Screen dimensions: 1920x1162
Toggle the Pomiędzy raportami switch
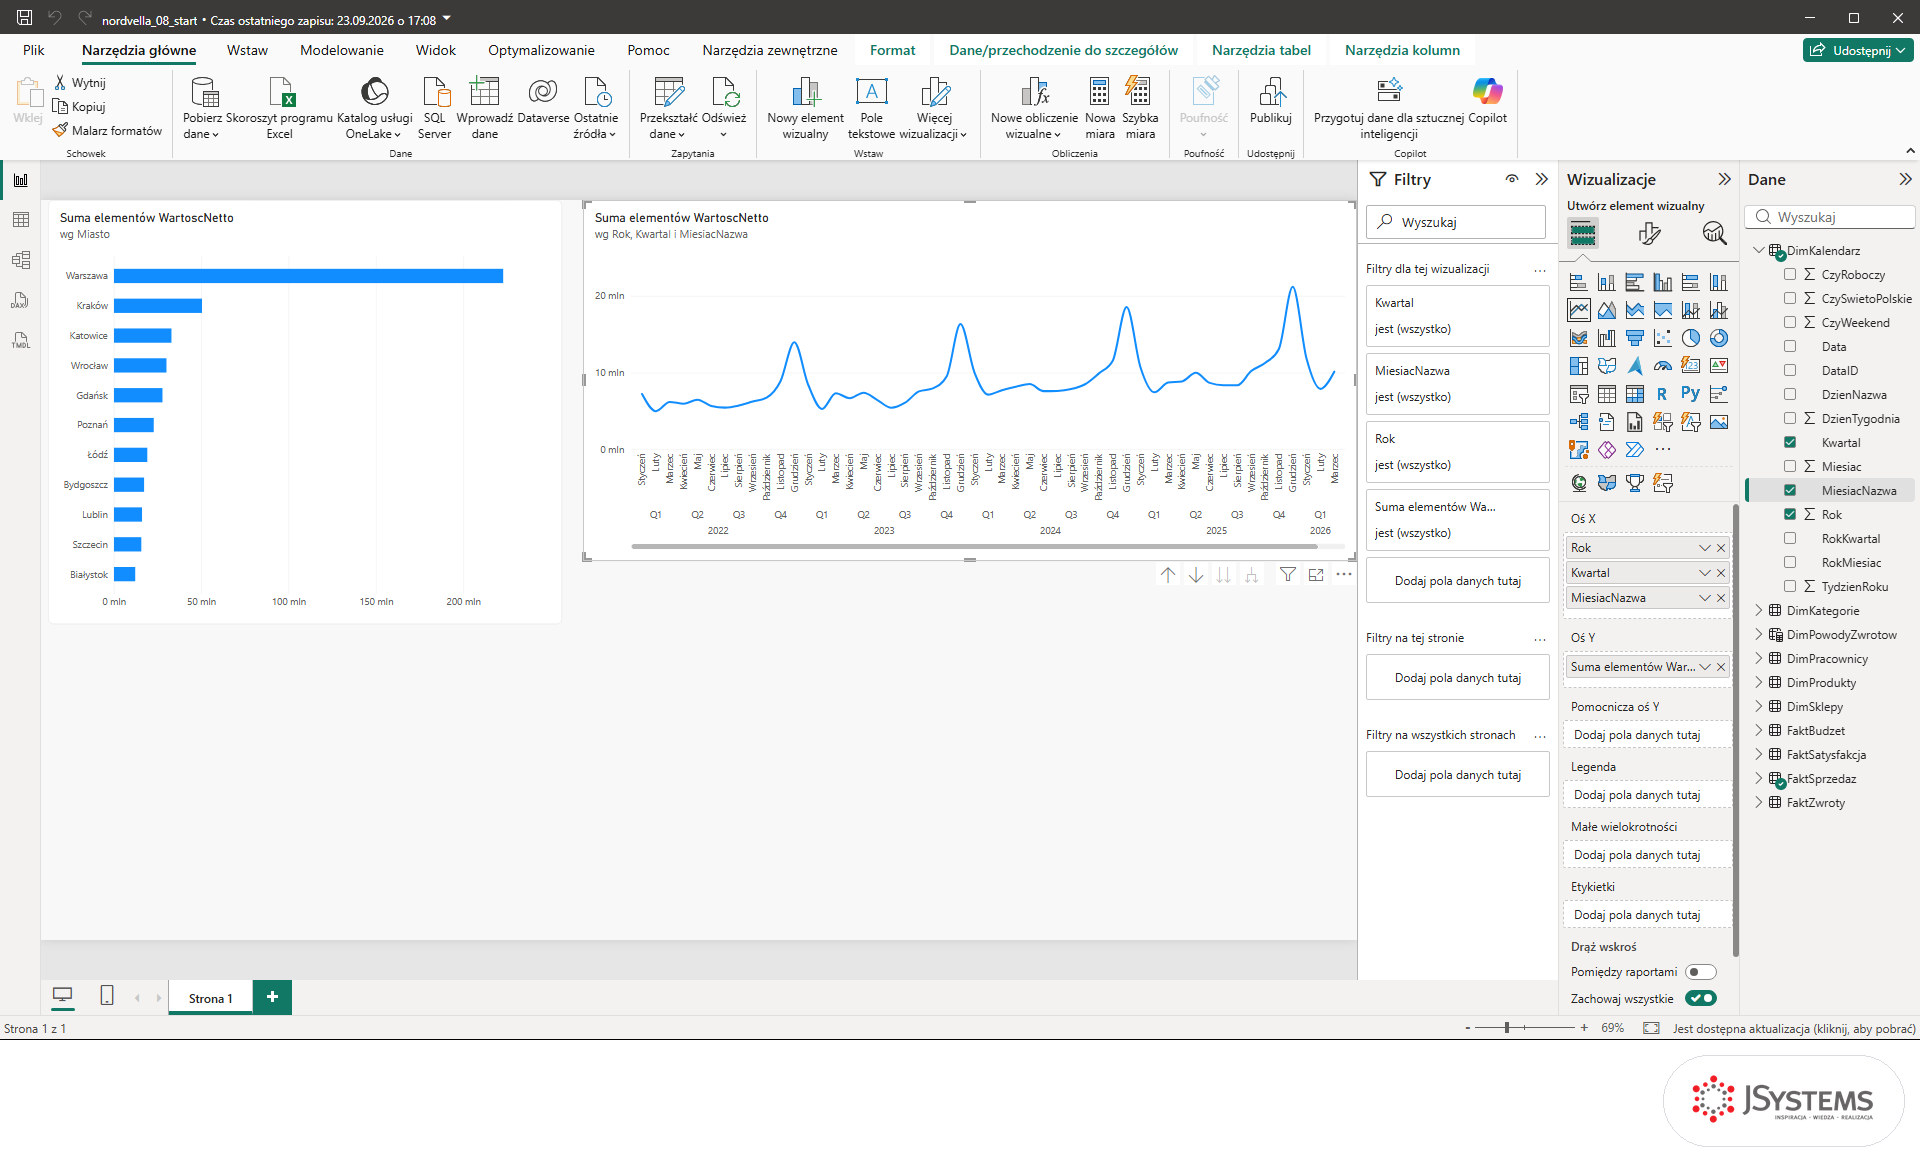click(1700, 972)
